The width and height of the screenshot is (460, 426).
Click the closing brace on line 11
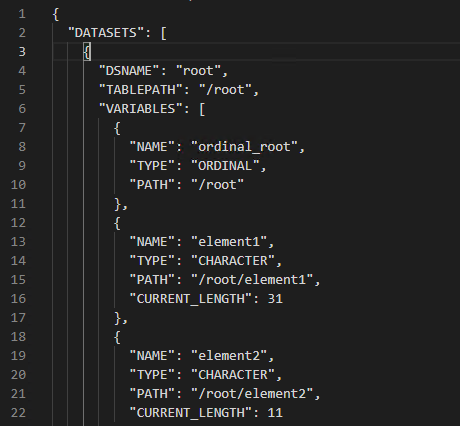pyautogui.click(x=117, y=204)
